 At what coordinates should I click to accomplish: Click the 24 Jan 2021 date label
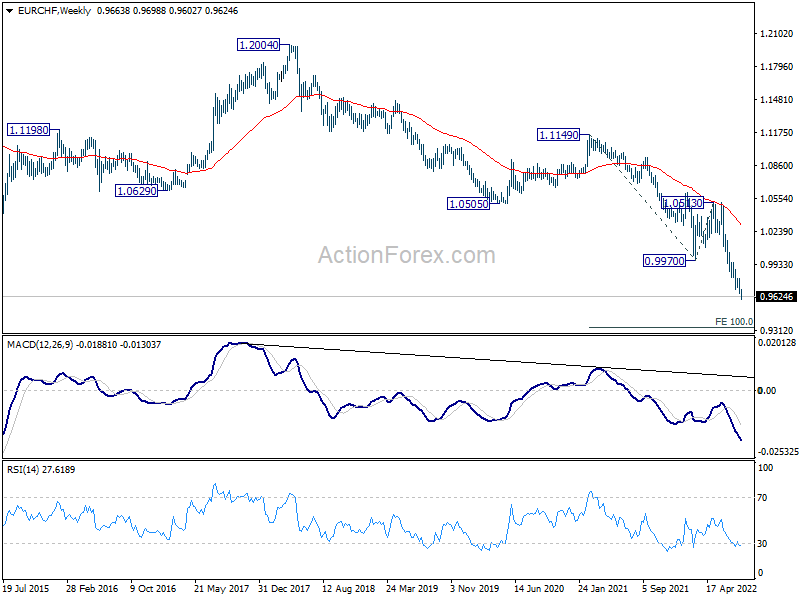pos(603,589)
